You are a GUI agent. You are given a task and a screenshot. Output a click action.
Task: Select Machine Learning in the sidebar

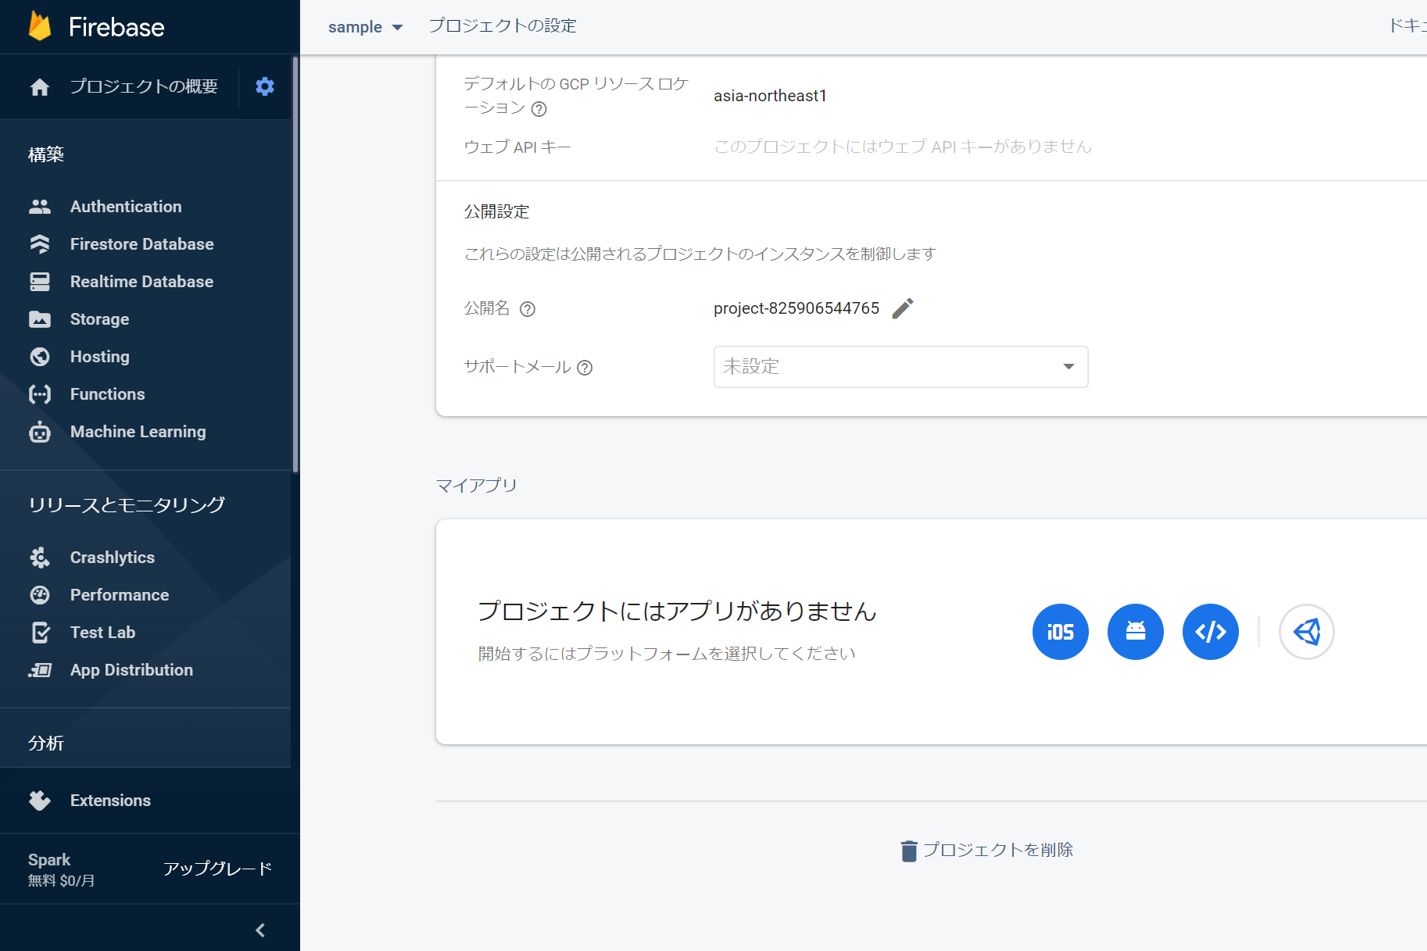point(137,431)
